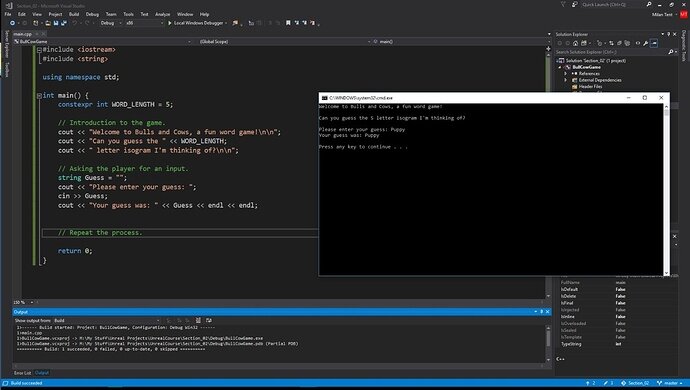Screen dimensions: 690x390
Task: Click the Navigate Backward toolbar icon
Action: [12, 23]
